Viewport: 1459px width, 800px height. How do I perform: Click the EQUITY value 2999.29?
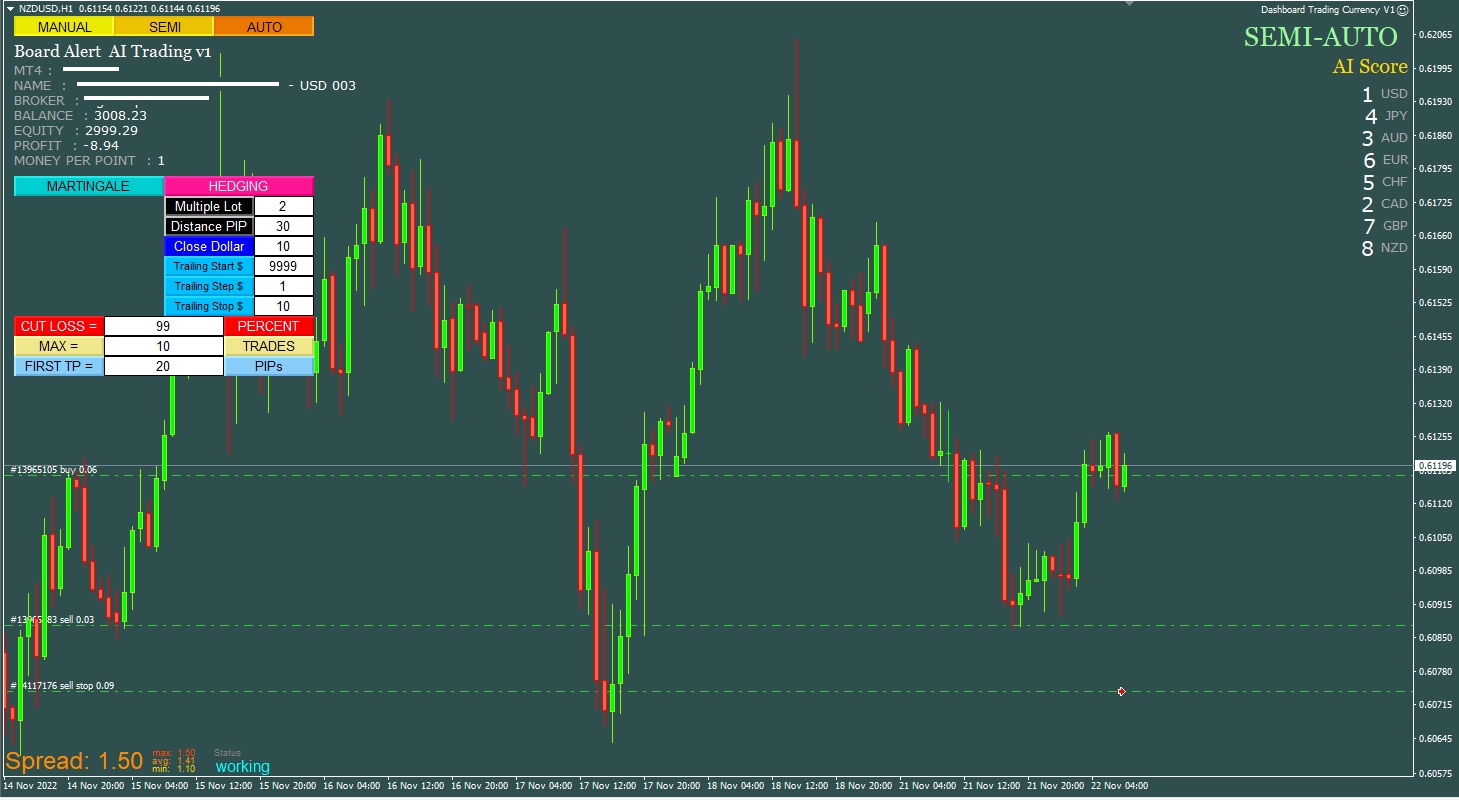112,130
